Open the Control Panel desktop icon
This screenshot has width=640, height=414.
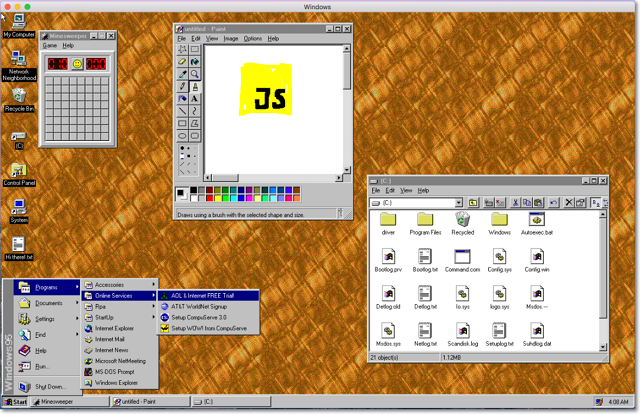coord(19,173)
